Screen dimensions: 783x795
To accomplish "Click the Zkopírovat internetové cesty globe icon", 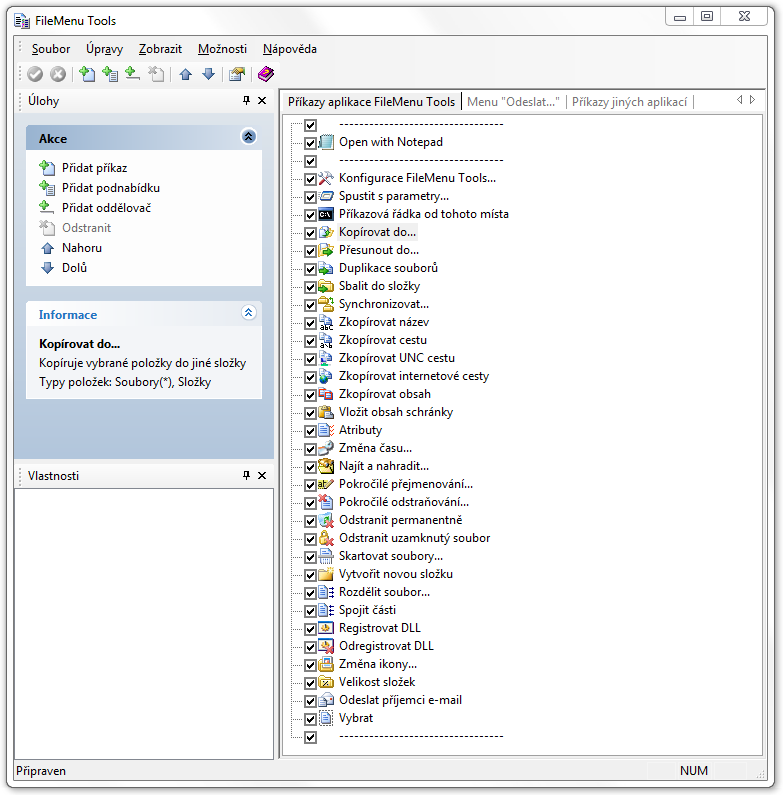I will point(326,376).
